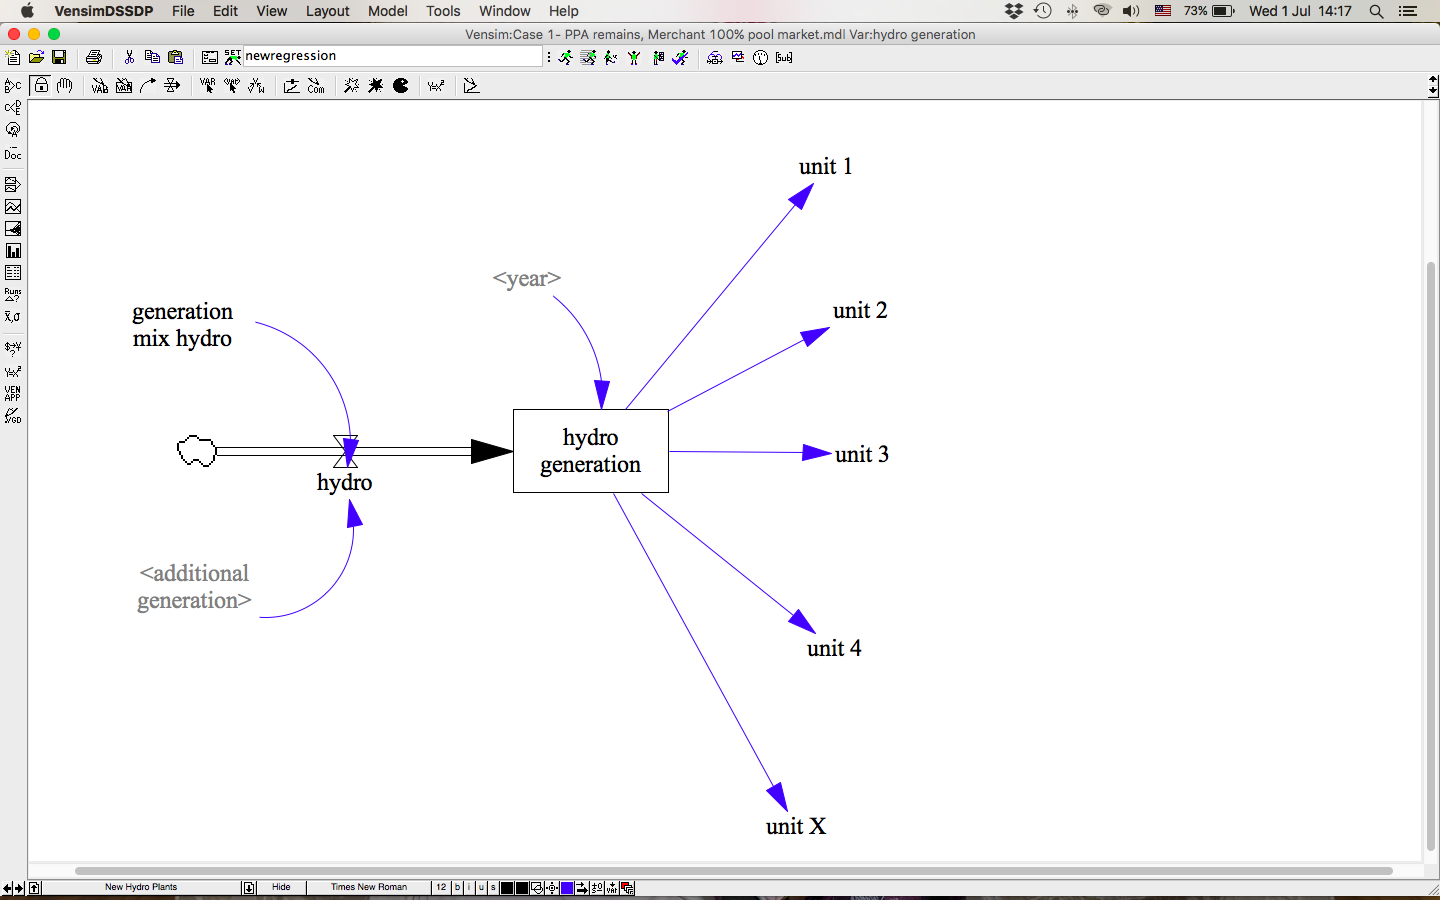
Task: Select the Box Variable tool
Action: point(123,85)
